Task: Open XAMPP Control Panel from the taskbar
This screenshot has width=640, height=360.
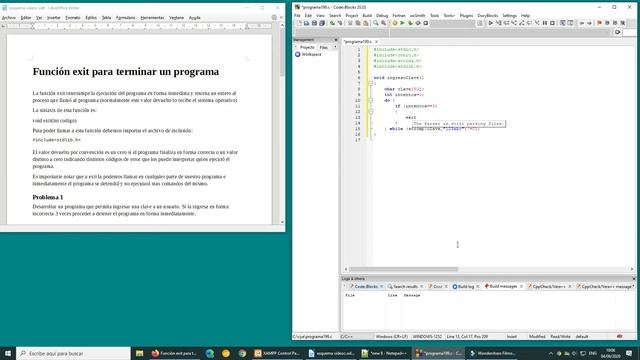Action: point(278,353)
